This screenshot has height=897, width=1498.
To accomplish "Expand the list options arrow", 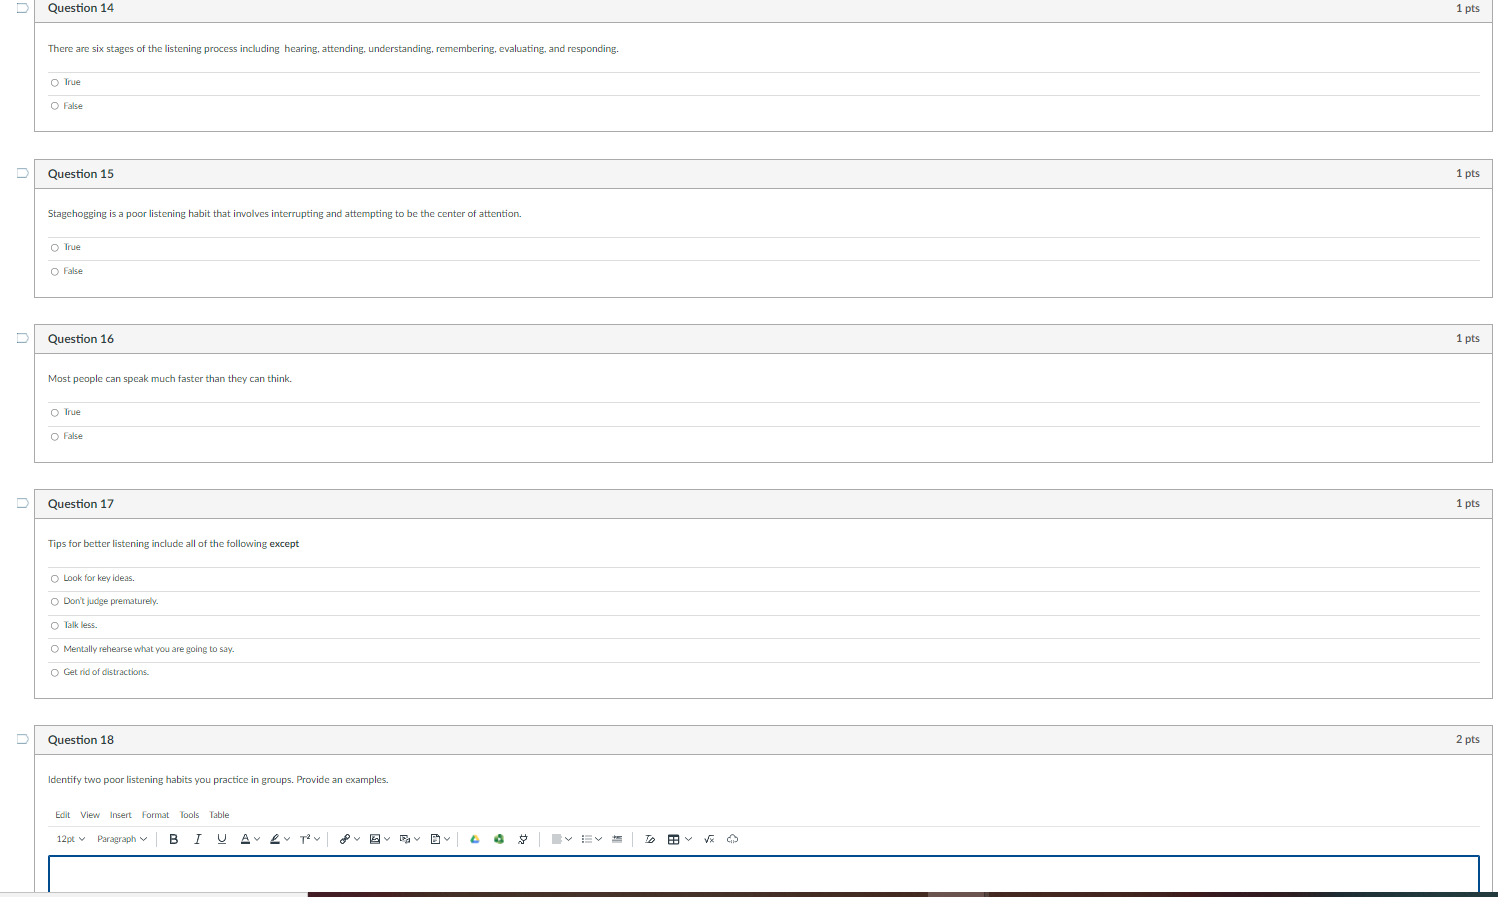I will [598, 839].
